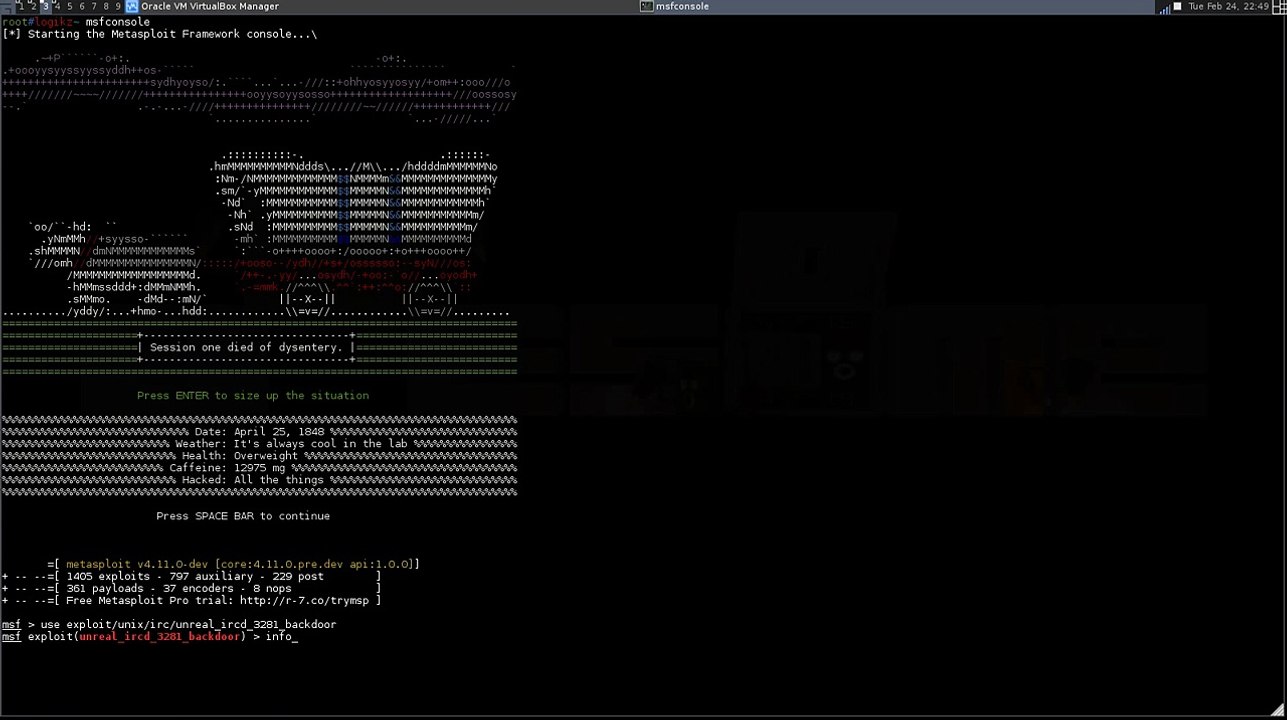1287x720 pixels.
Task: Open the clock showing Tue Feb 24, 22:49
Action: coord(1228,6)
